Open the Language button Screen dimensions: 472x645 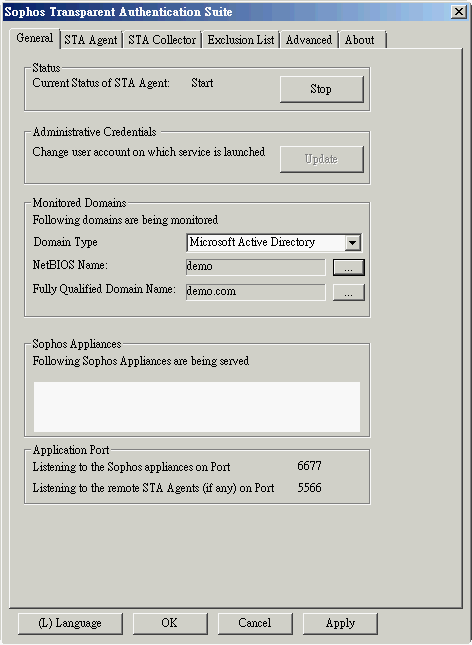70,624
